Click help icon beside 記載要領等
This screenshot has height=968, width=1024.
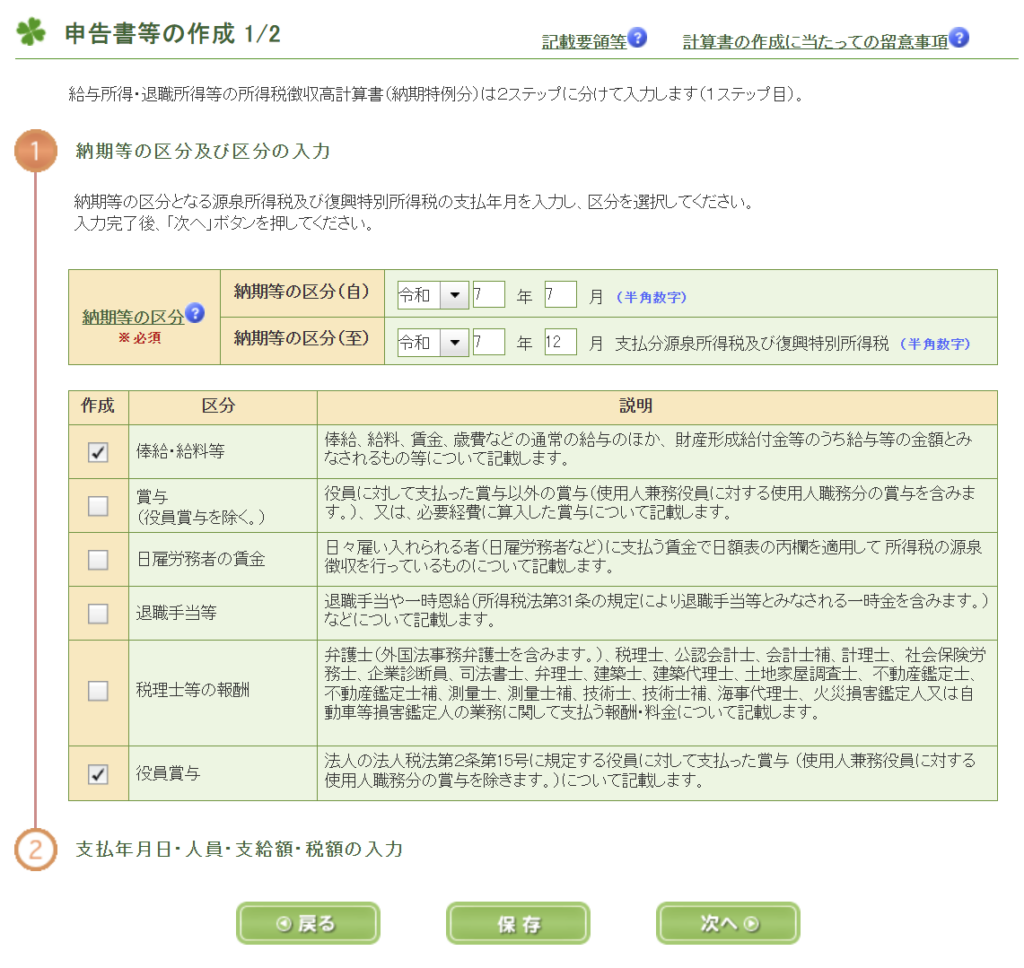(x=638, y=39)
